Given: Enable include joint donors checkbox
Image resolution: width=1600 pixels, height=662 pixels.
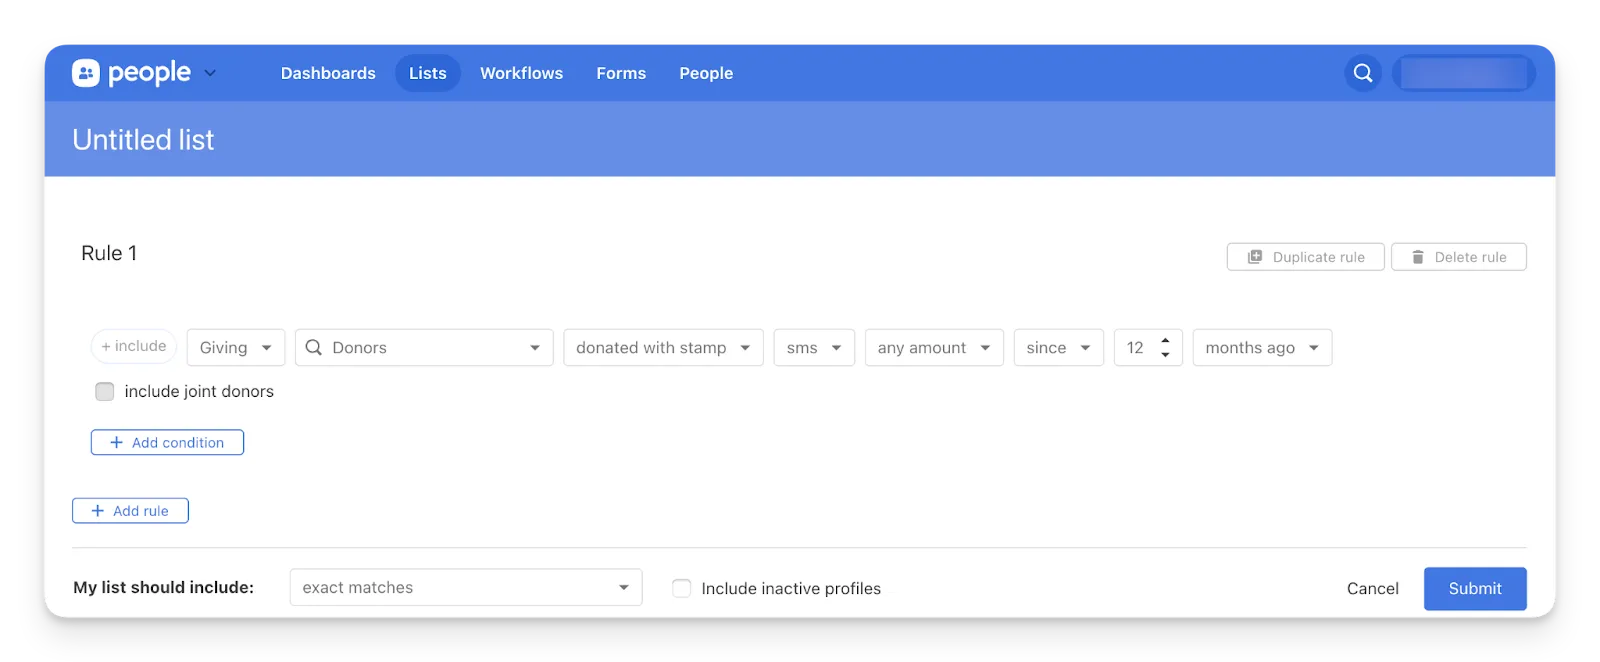Looking at the screenshot, I should tap(105, 392).
